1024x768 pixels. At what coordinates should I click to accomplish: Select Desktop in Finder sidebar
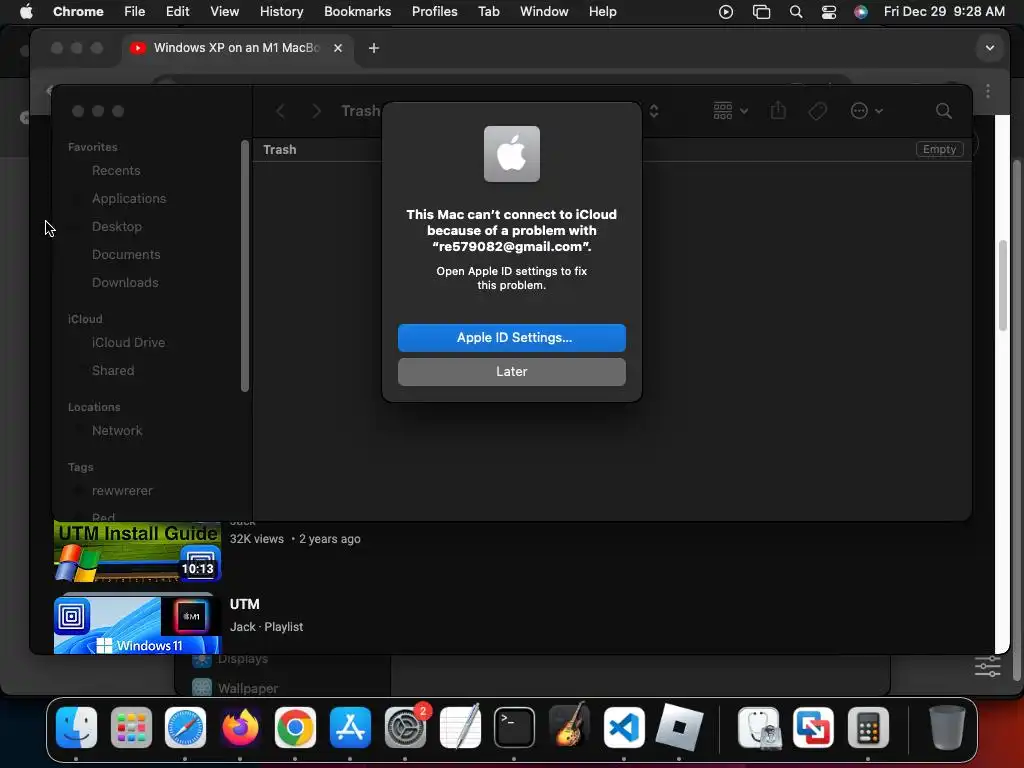[116, 227]
